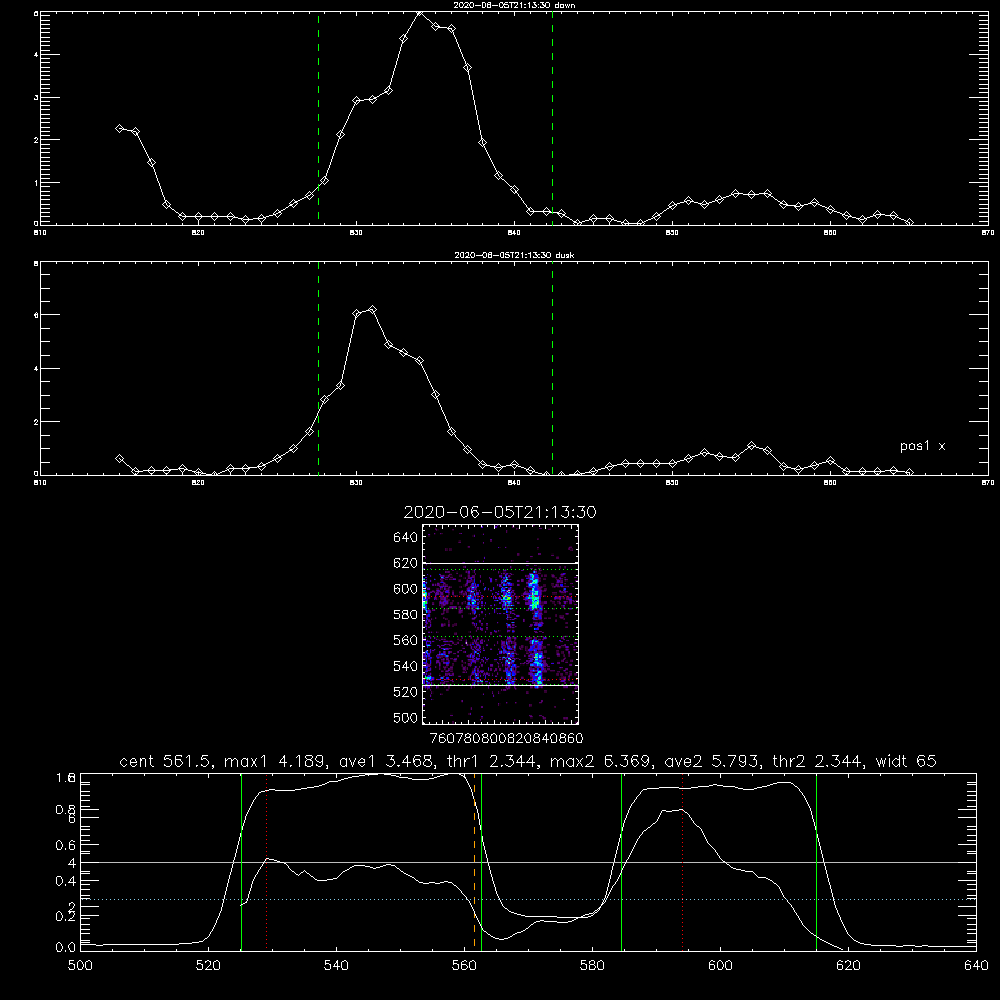This screenshot has width=1000, height=1000.
Task: Click the '640' label on image y-axis
Action: 405,537
